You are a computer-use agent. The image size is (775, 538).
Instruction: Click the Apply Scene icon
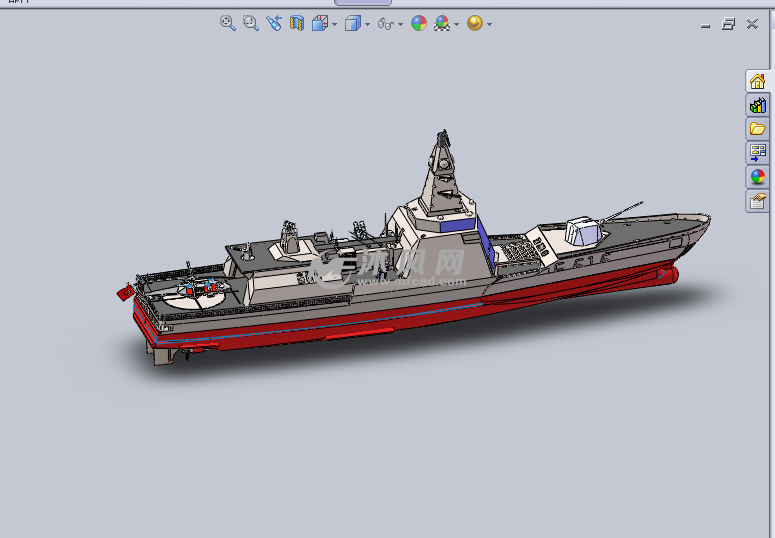tap(442, 23)
